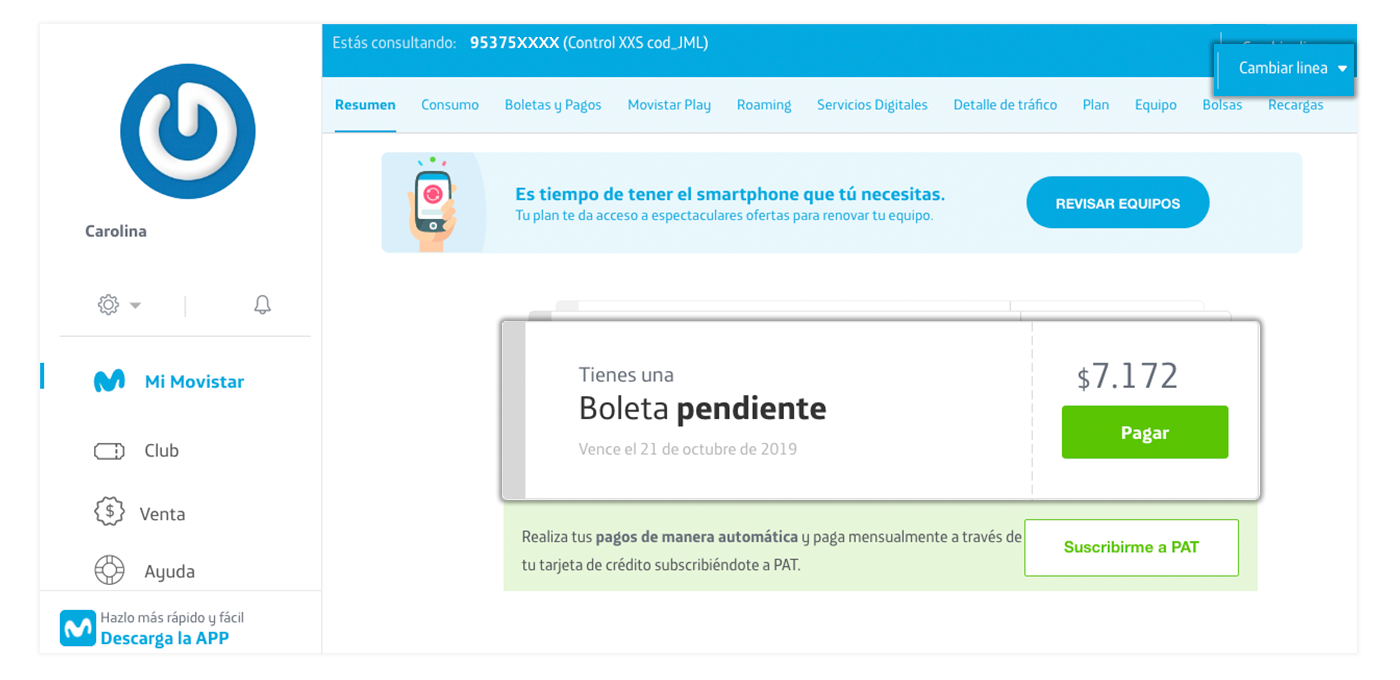Image resolution: width=1400 pixels, height=680 pixels.
Task: Select the Plan tab
Action: [1096, 105]
